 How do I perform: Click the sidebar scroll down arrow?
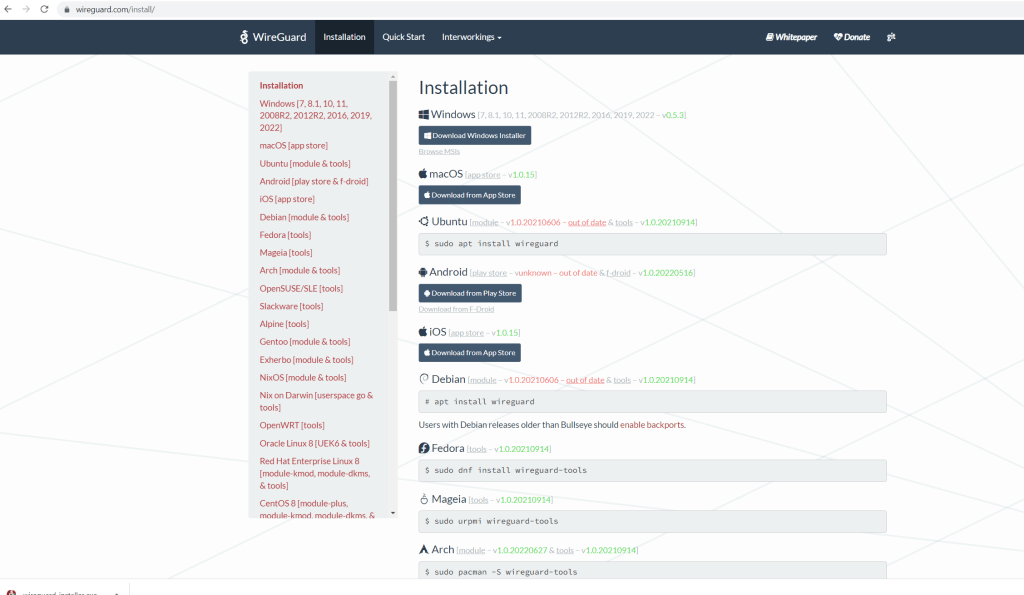[392, 513]
